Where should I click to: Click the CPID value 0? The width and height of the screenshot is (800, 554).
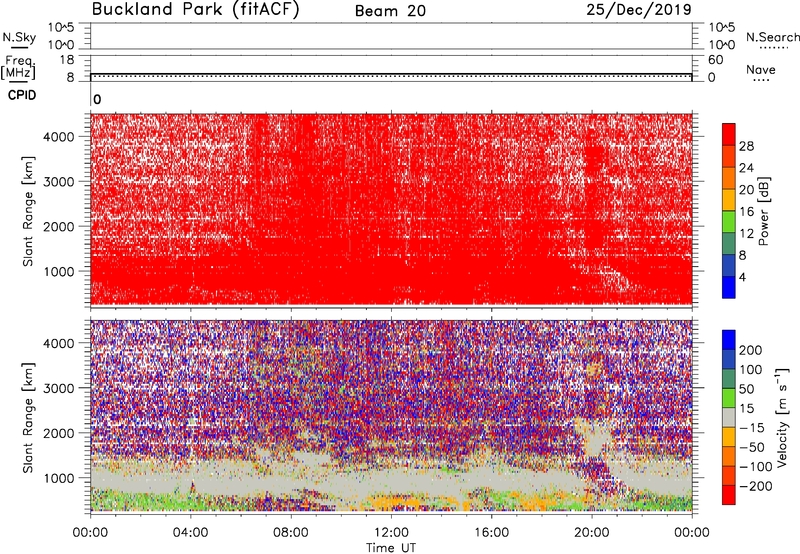(x=97, y=100)
